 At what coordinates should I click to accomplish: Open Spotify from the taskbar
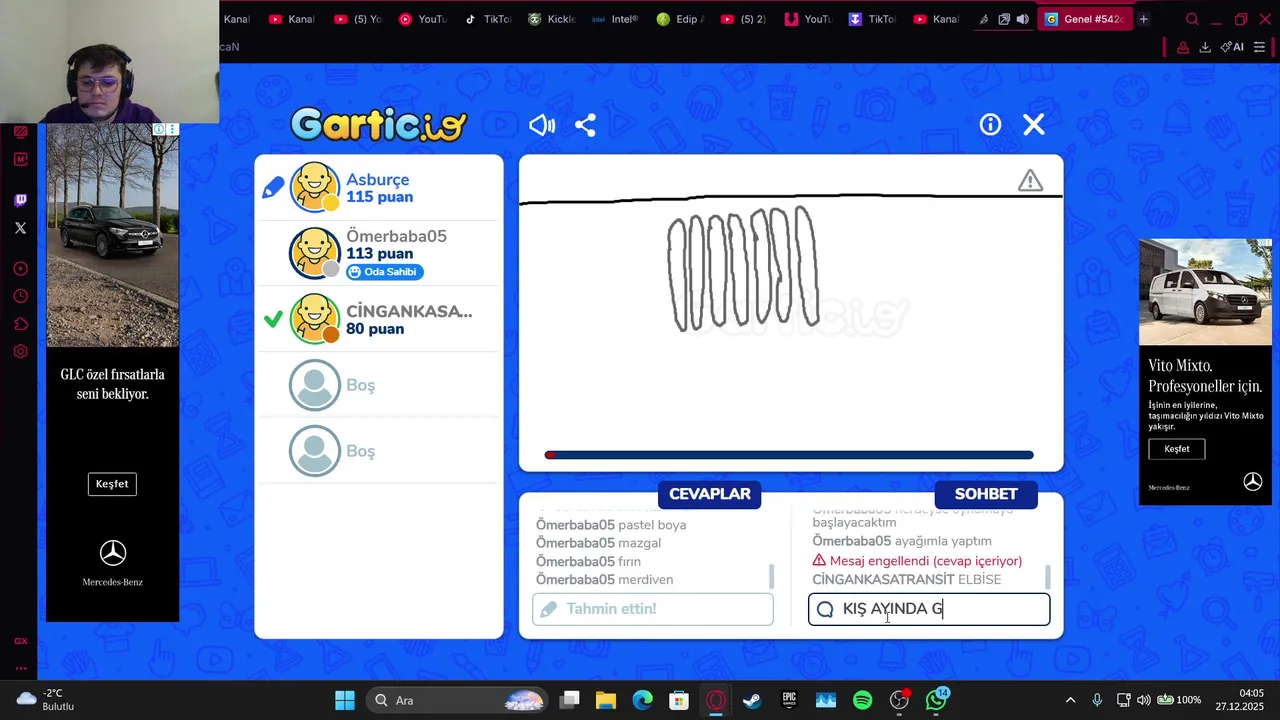point(863,700)
